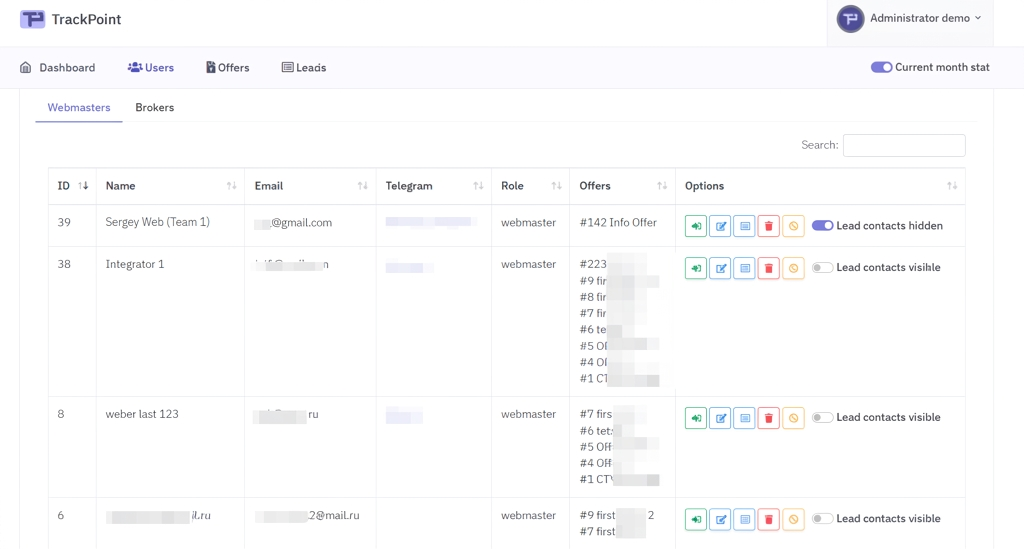Viewport: 1024px width, 549px height.
Task: Open list icon for Sergey Web row
Action: [744, 226]
